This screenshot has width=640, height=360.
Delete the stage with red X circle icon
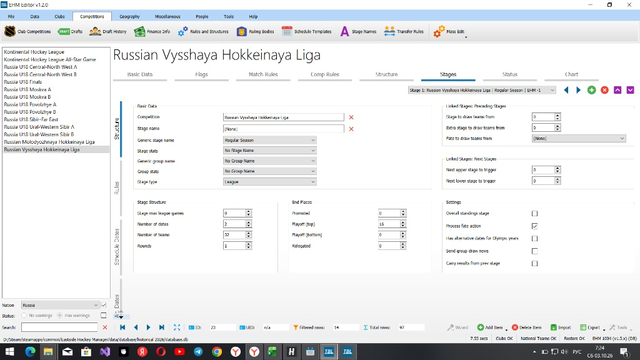604,90
